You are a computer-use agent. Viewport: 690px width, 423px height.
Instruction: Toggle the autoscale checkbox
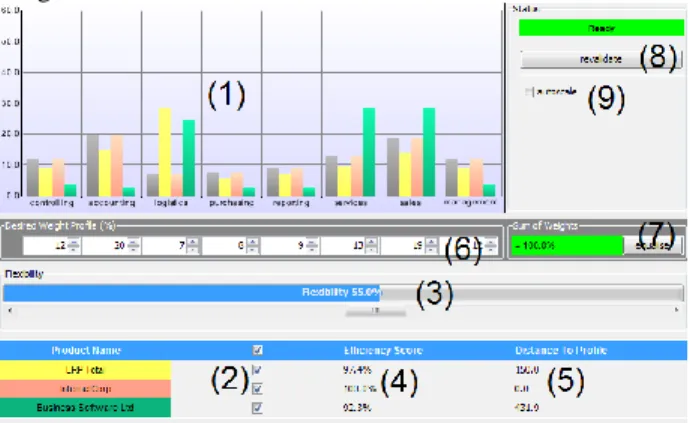(x=529, y=92)
